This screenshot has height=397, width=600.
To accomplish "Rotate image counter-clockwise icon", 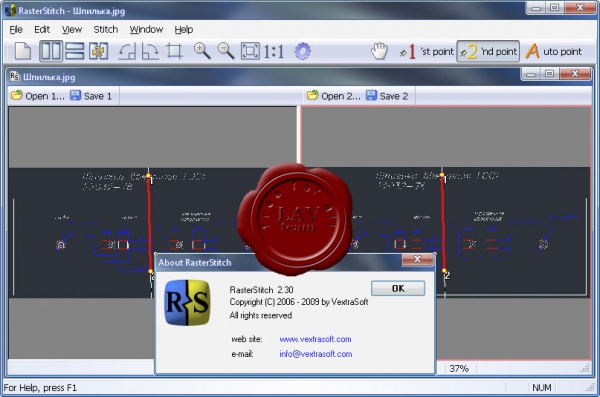I will click(127, 51).
